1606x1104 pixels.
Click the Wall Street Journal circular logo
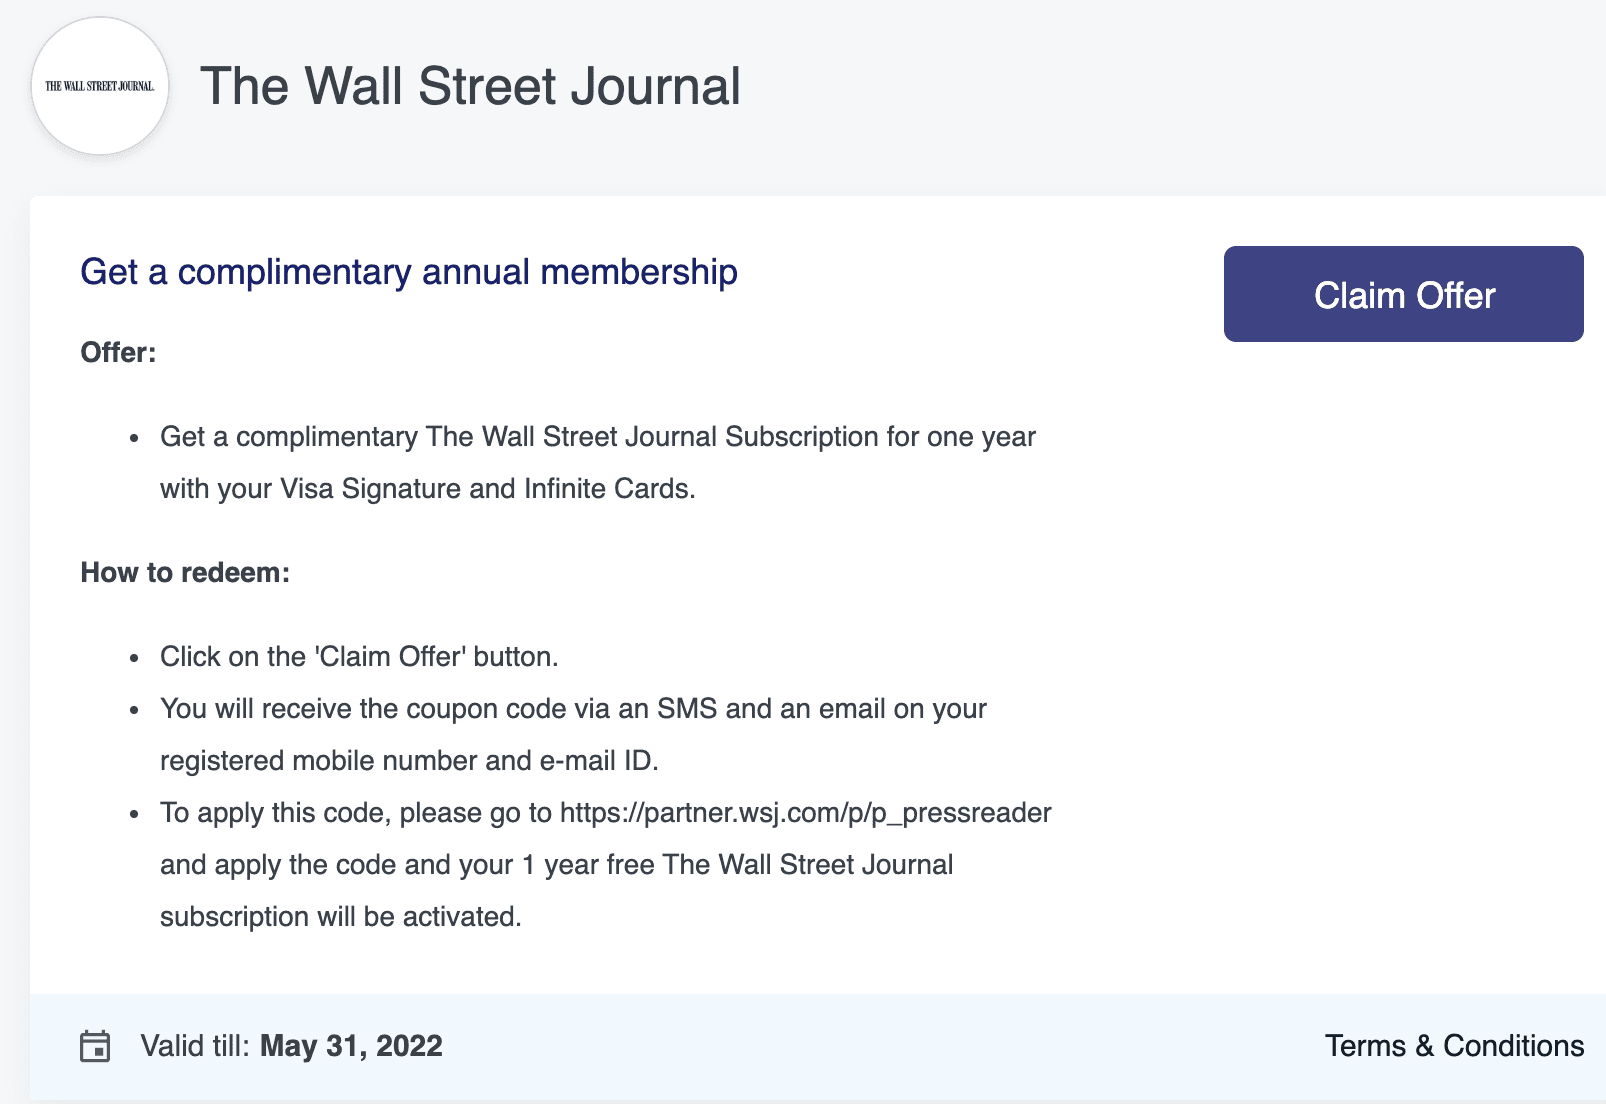coord(100,86)
